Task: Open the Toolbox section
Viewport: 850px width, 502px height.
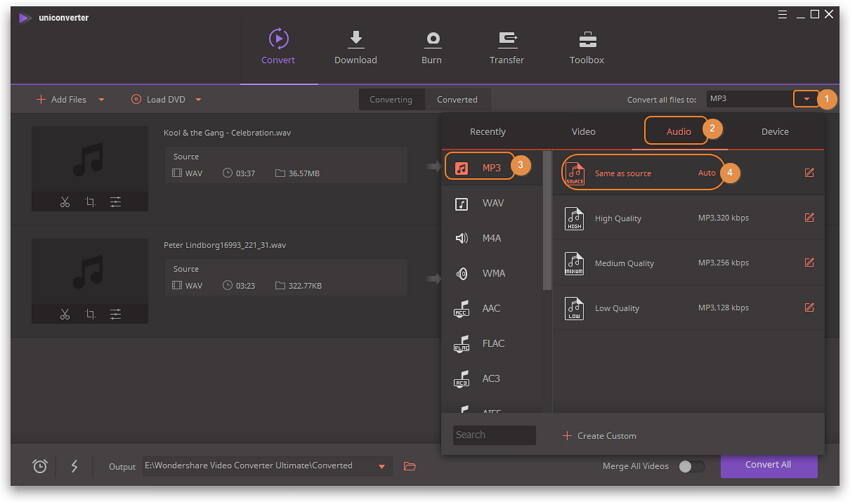Action: pyautogui.click(x=587, y=47)
